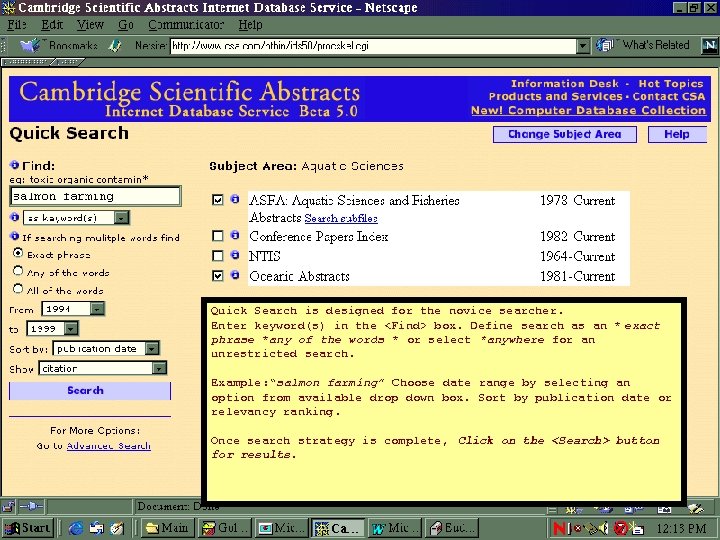Uncheck the Oceanic Abstracts checkbox
The height and width of the screenshot is (540, 720).
(218, 276)
